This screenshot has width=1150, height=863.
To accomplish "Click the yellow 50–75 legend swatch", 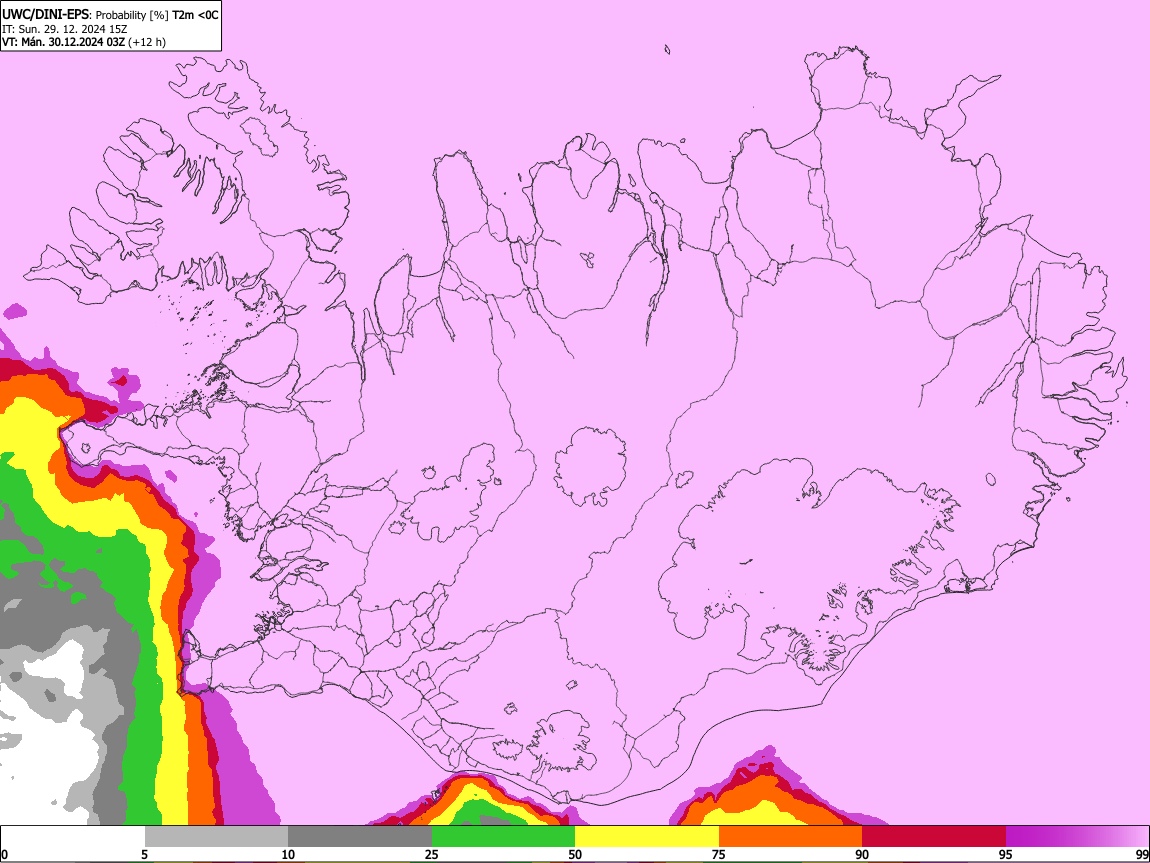I will tap(647, 836).
